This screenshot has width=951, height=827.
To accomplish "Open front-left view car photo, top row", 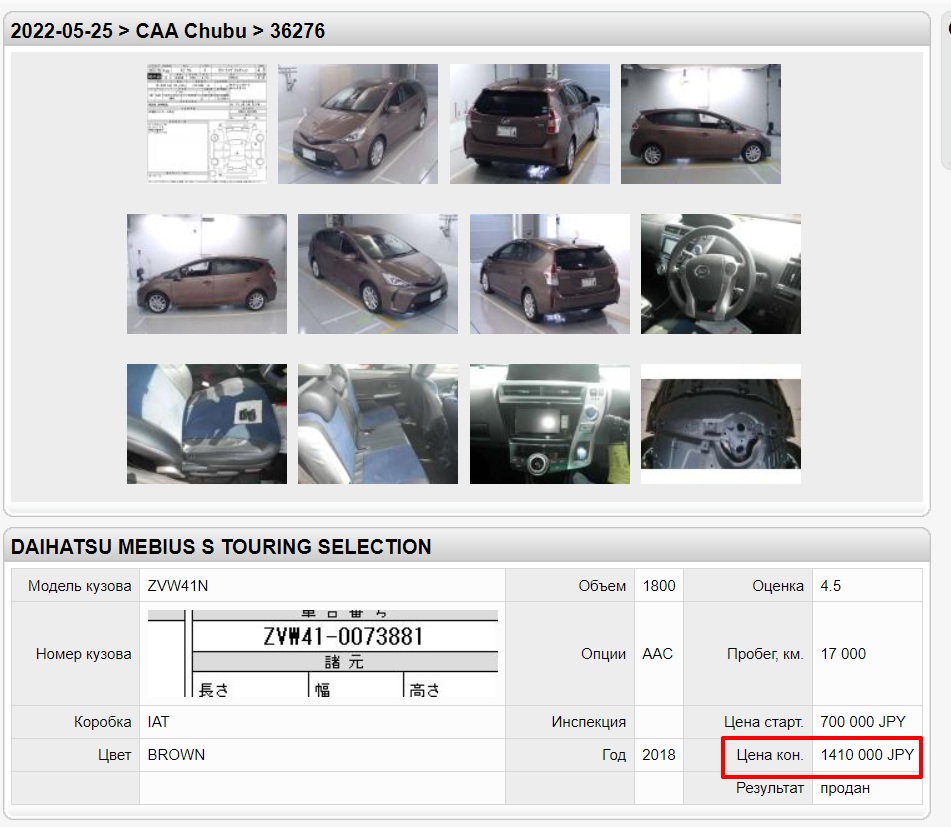I will 358,124.
